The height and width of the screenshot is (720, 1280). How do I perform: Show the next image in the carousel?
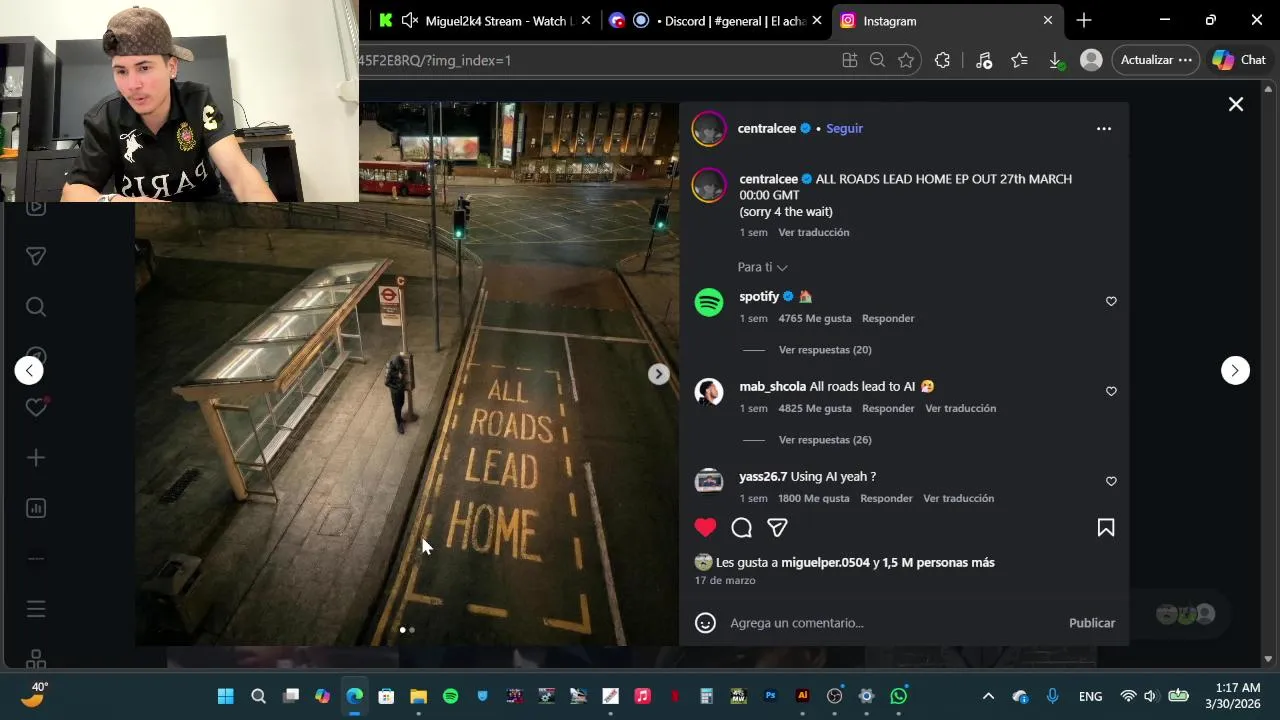tap(658, 373)
